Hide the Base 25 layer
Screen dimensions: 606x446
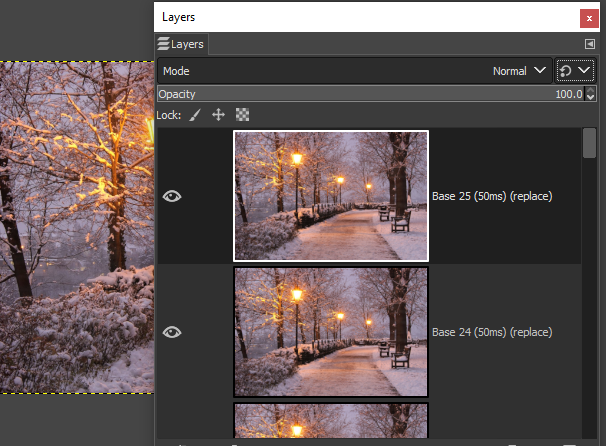coord(172,196)
